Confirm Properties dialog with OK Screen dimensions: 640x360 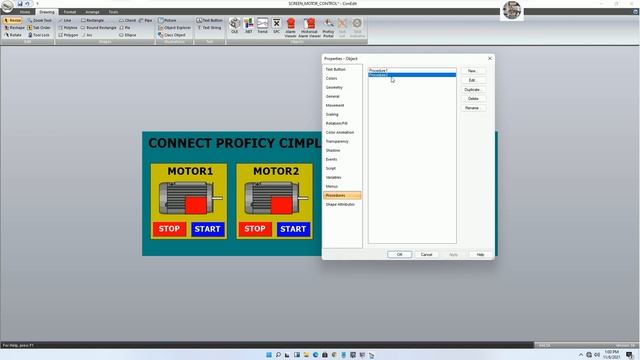tap(400, 254)
